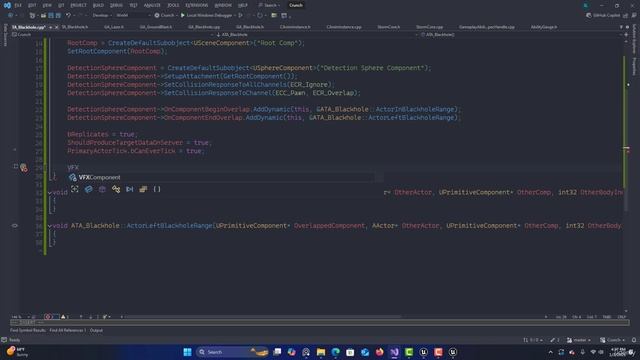Click the fifth IntelliSense filter icon

pos(129,189)
